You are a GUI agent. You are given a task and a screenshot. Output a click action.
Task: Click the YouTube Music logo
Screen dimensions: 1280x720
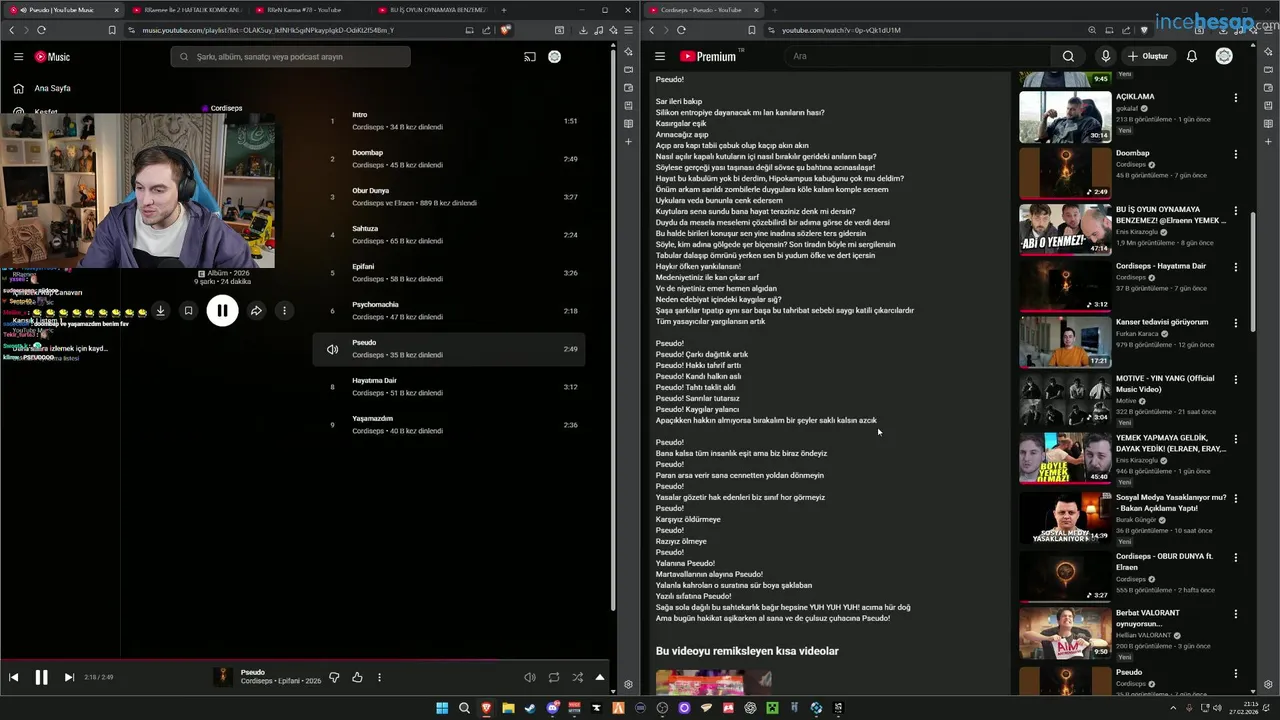point(52,57)
